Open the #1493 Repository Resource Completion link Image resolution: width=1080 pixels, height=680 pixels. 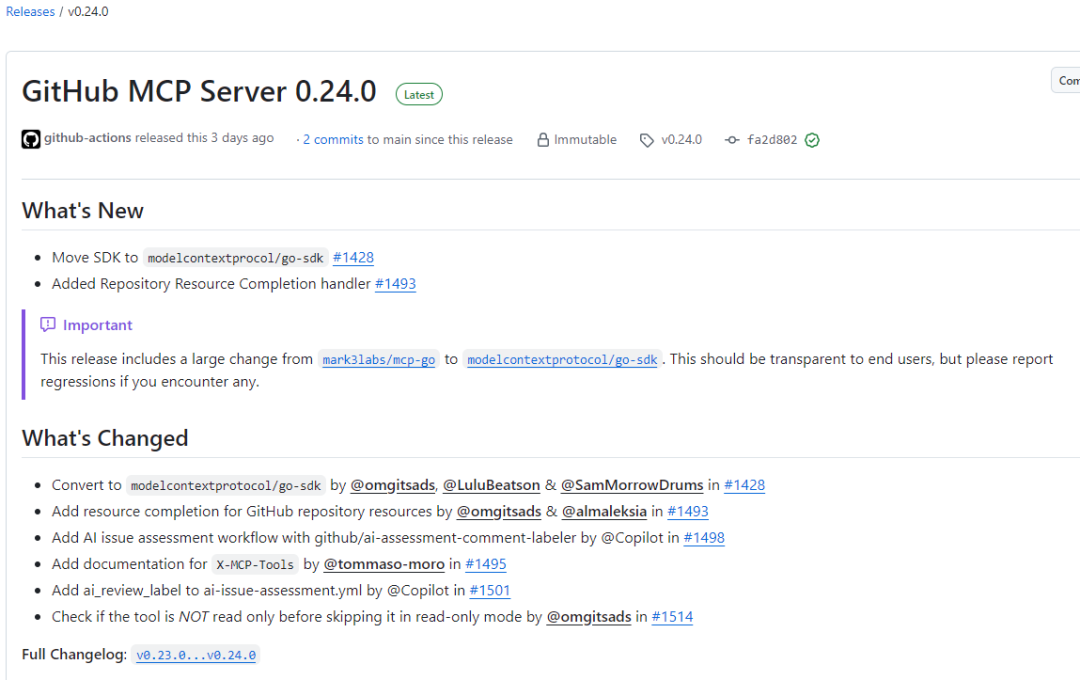pos(396,284)
